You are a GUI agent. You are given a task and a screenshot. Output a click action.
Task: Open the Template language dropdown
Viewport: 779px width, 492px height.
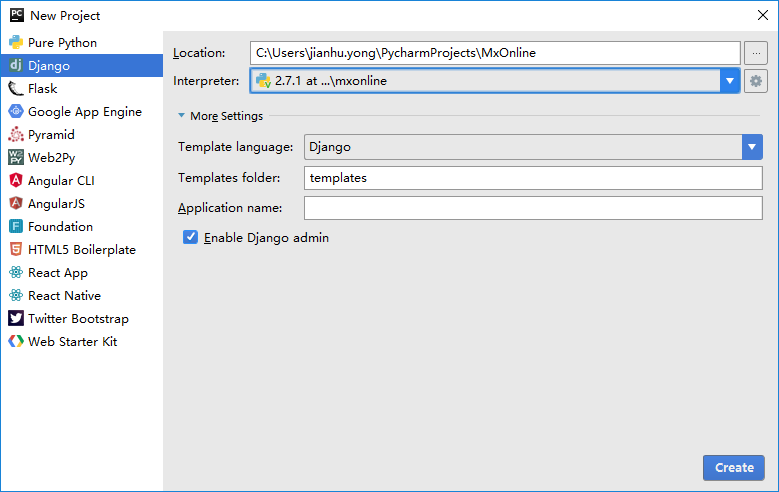752,147
